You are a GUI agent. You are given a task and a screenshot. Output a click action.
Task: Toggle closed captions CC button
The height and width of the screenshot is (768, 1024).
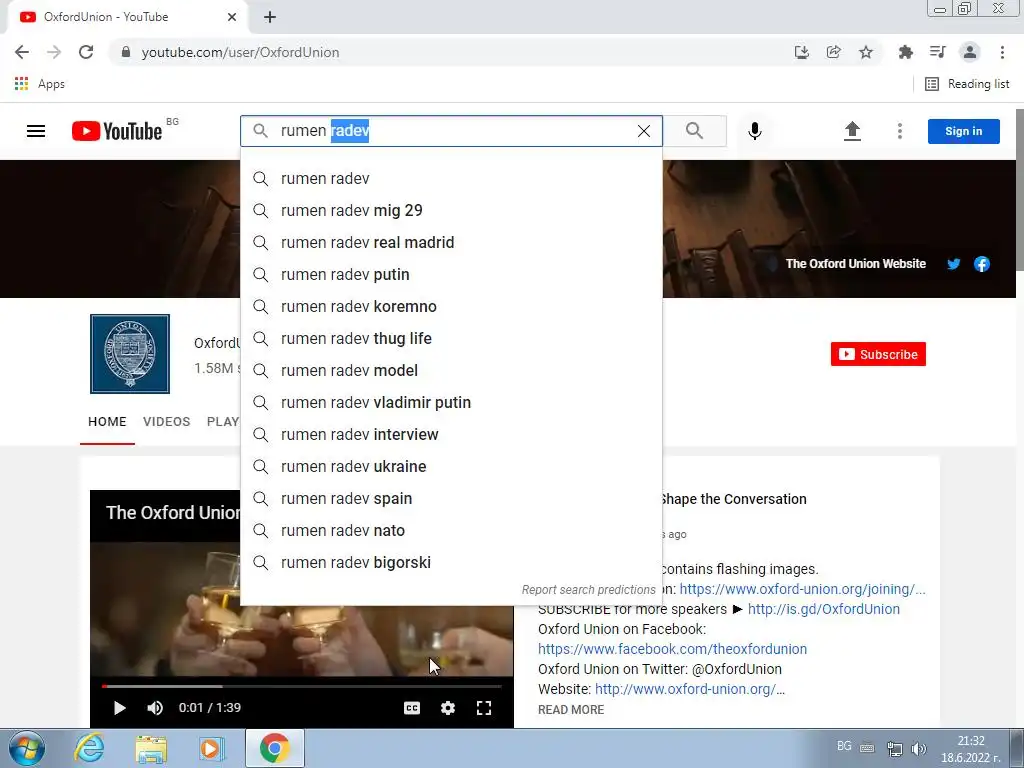pyautogui.click(x=412, y=708)
